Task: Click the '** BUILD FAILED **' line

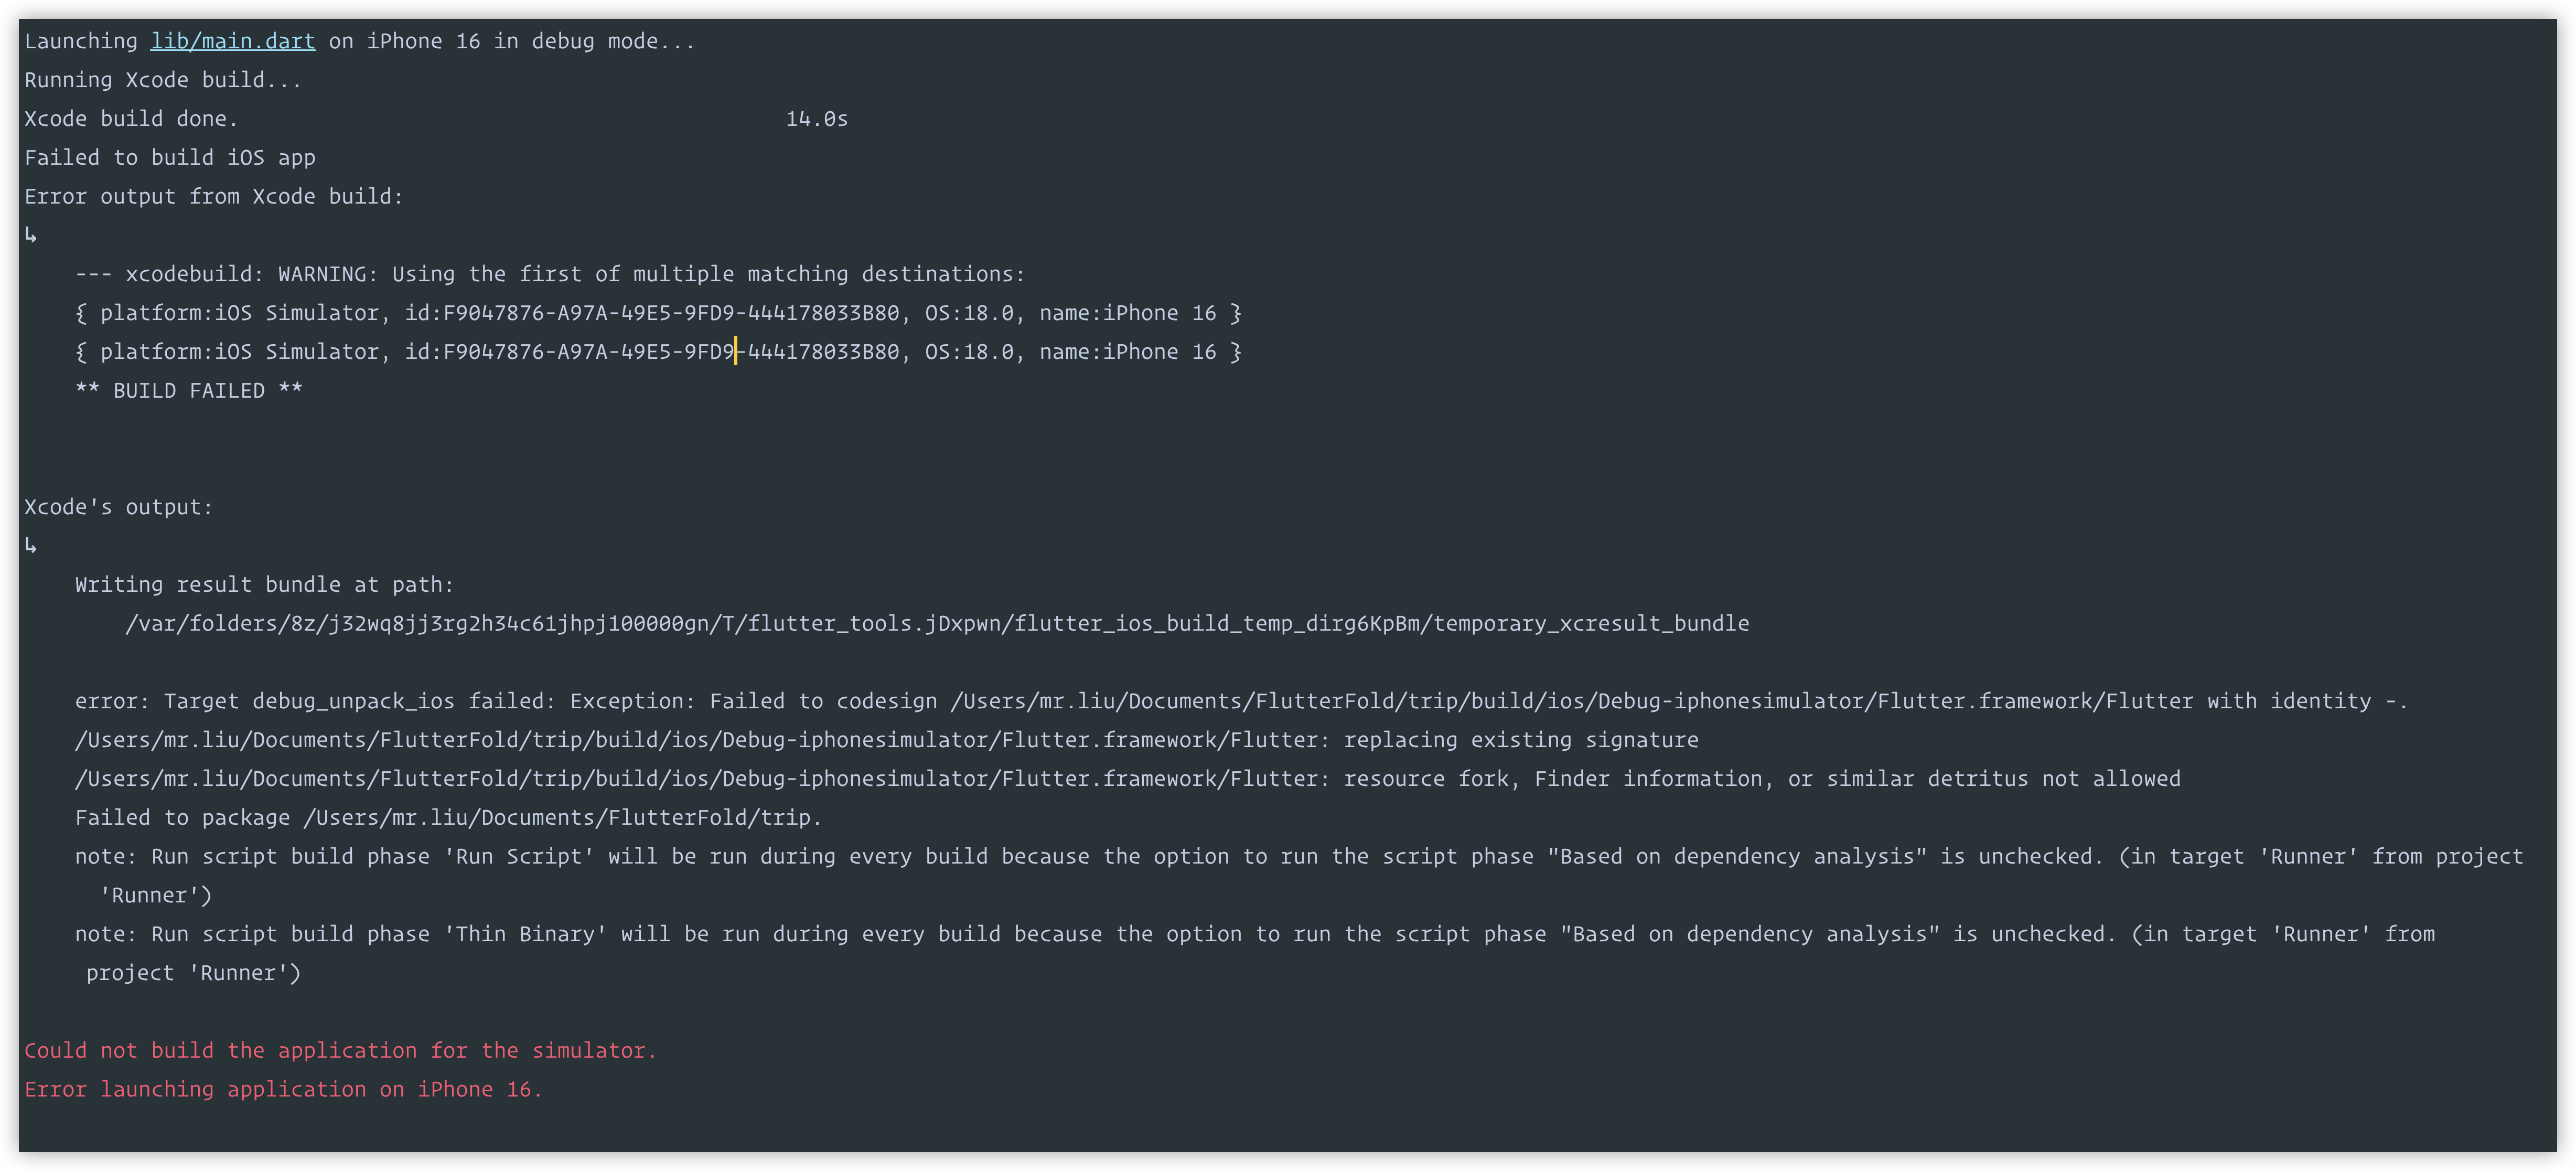Action: (188, 391)
